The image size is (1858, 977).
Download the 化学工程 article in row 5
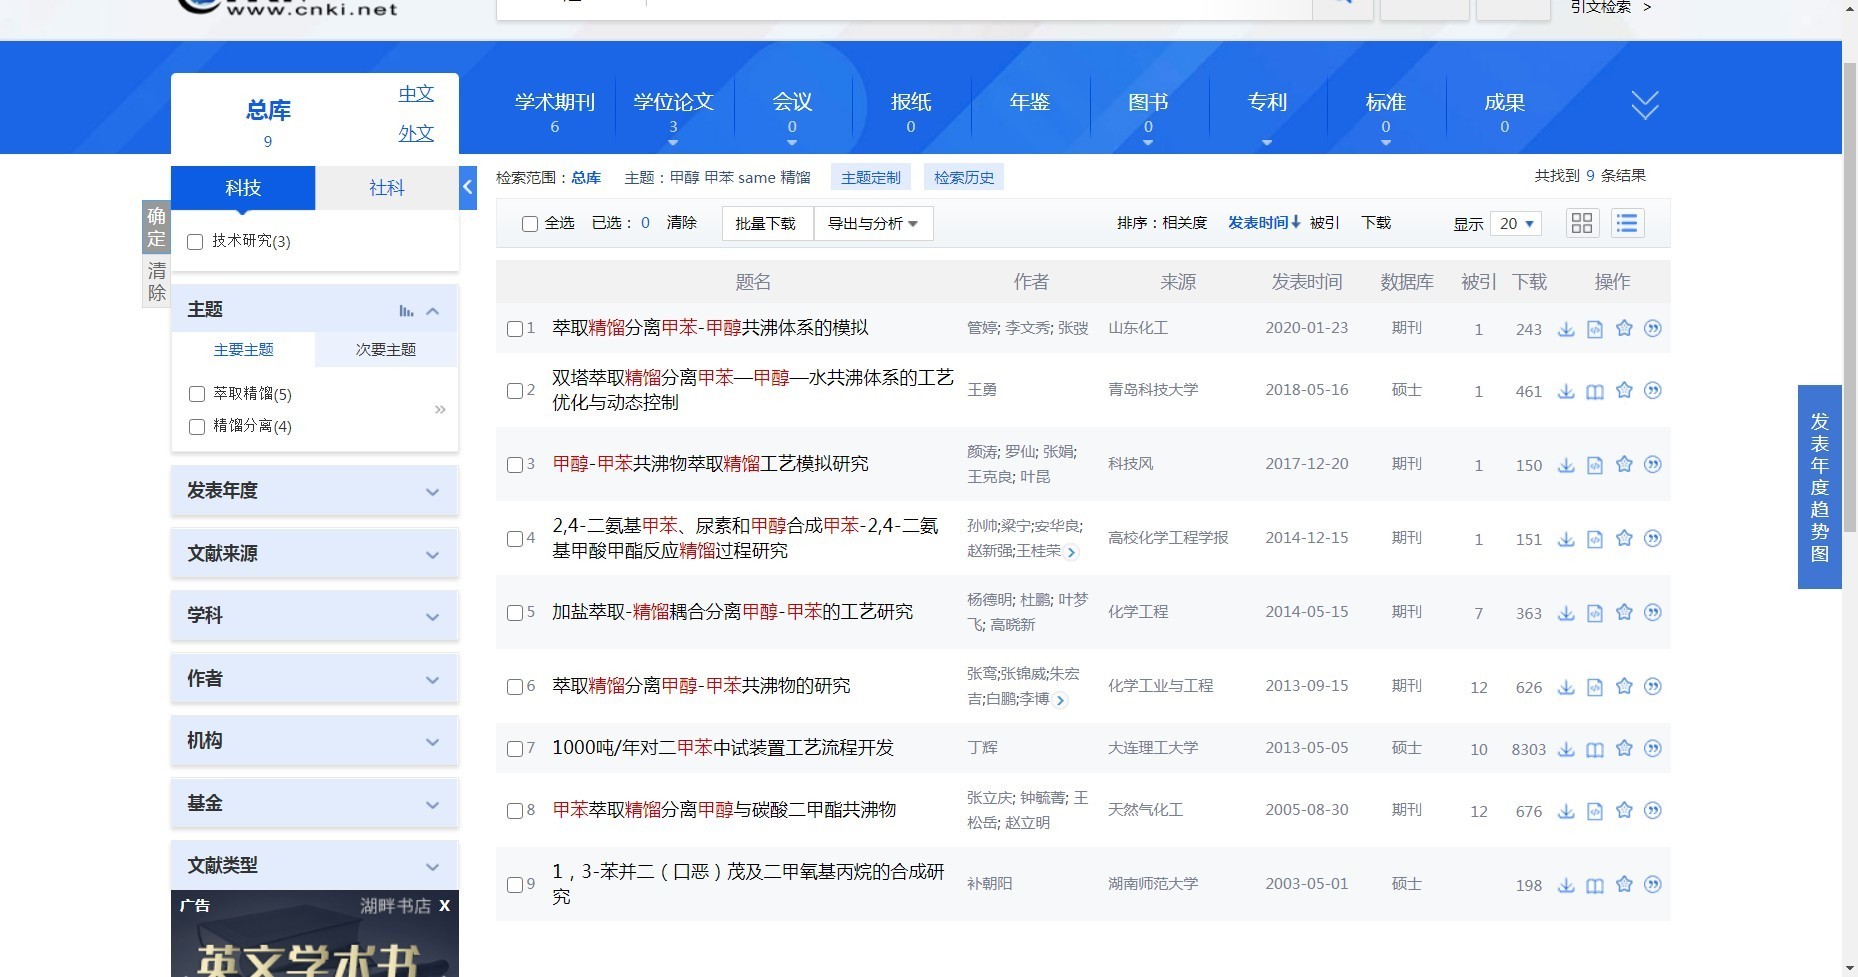(1566, 613)
